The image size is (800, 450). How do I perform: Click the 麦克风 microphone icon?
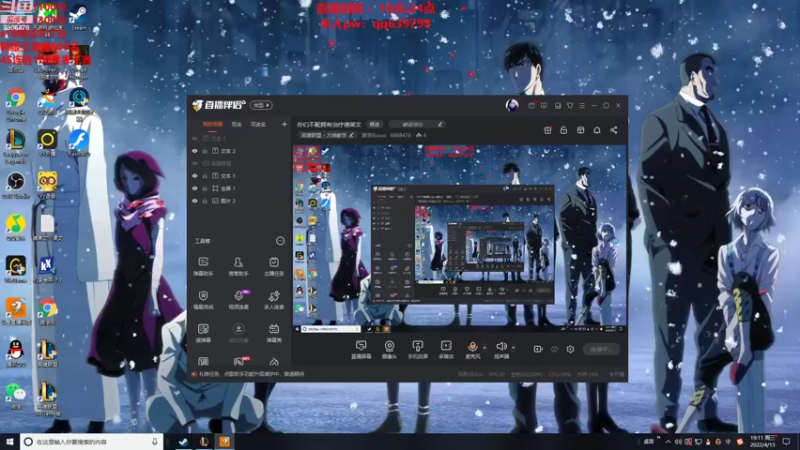[x=472, y=347]
